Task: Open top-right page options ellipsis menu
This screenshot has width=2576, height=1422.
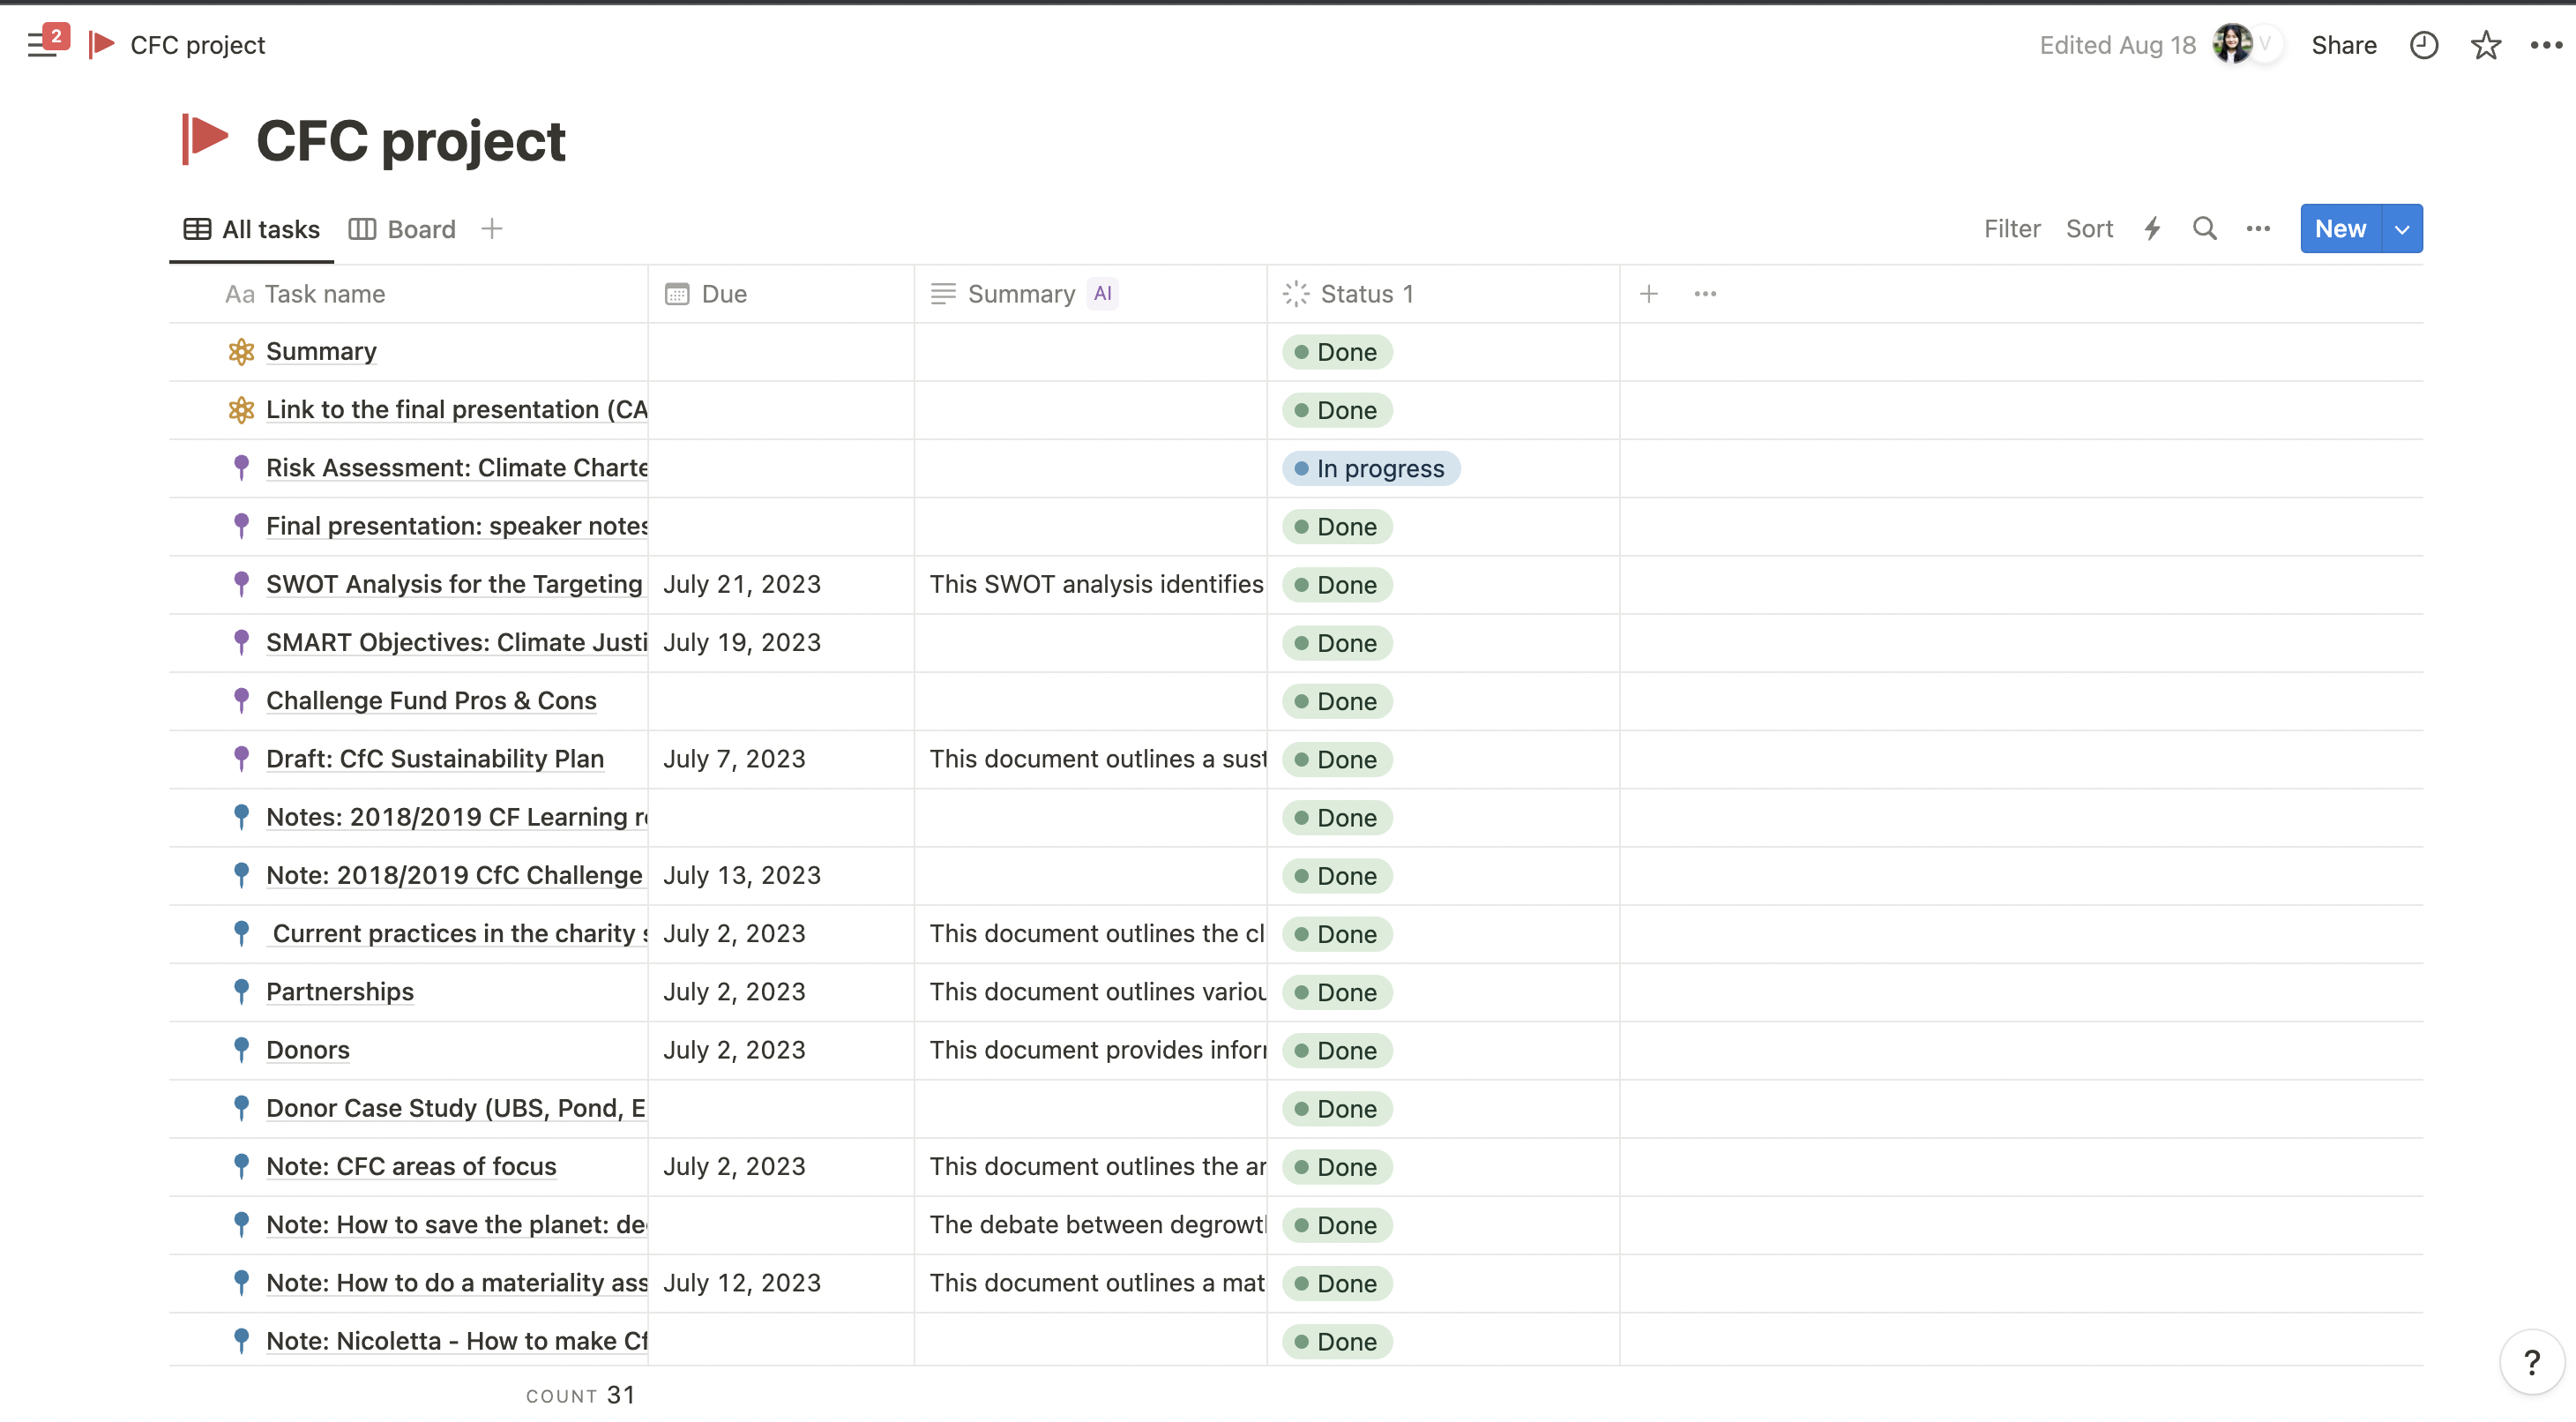Action: (2546, 45)
